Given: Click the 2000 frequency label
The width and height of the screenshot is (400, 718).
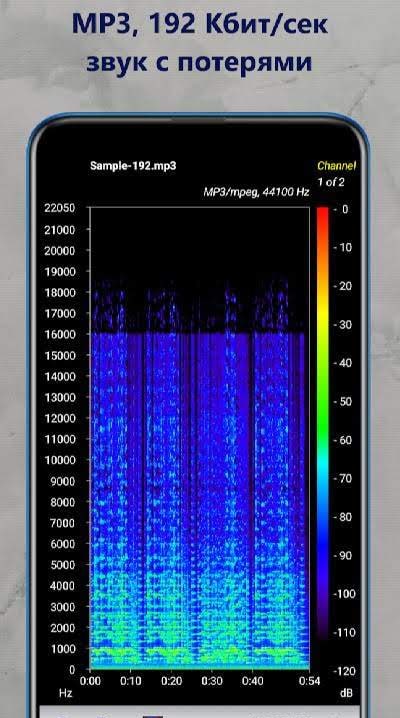Looking at the screenshot, I should coord(62,628).
